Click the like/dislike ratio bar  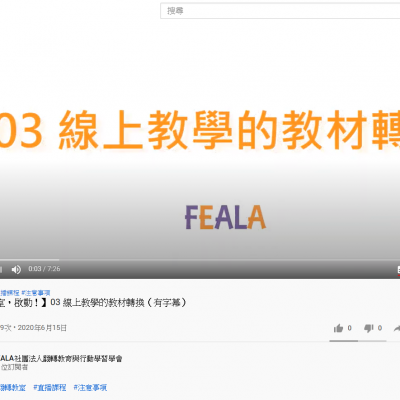(x=358, y=341)
